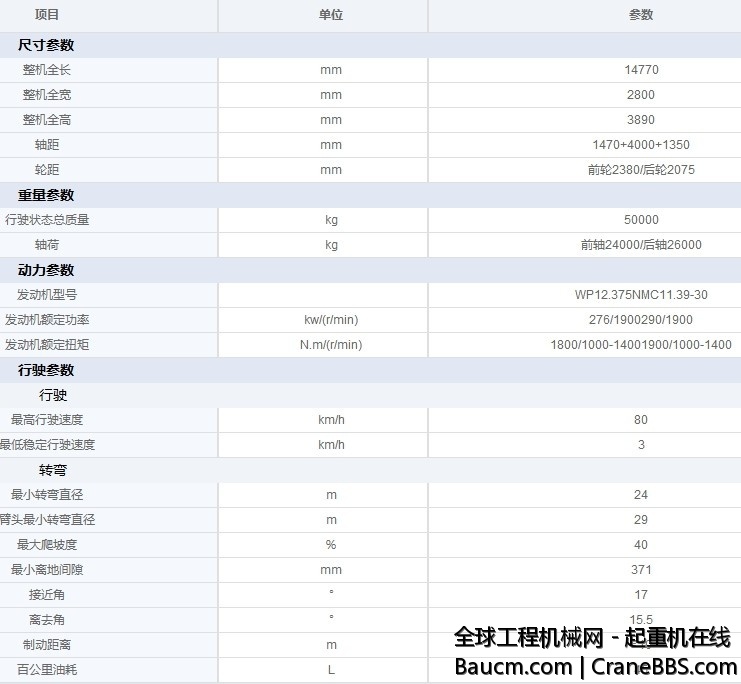741x684 pixels.
Task: Select the 行驶状态总质量 row label
Action: (47, 220)
